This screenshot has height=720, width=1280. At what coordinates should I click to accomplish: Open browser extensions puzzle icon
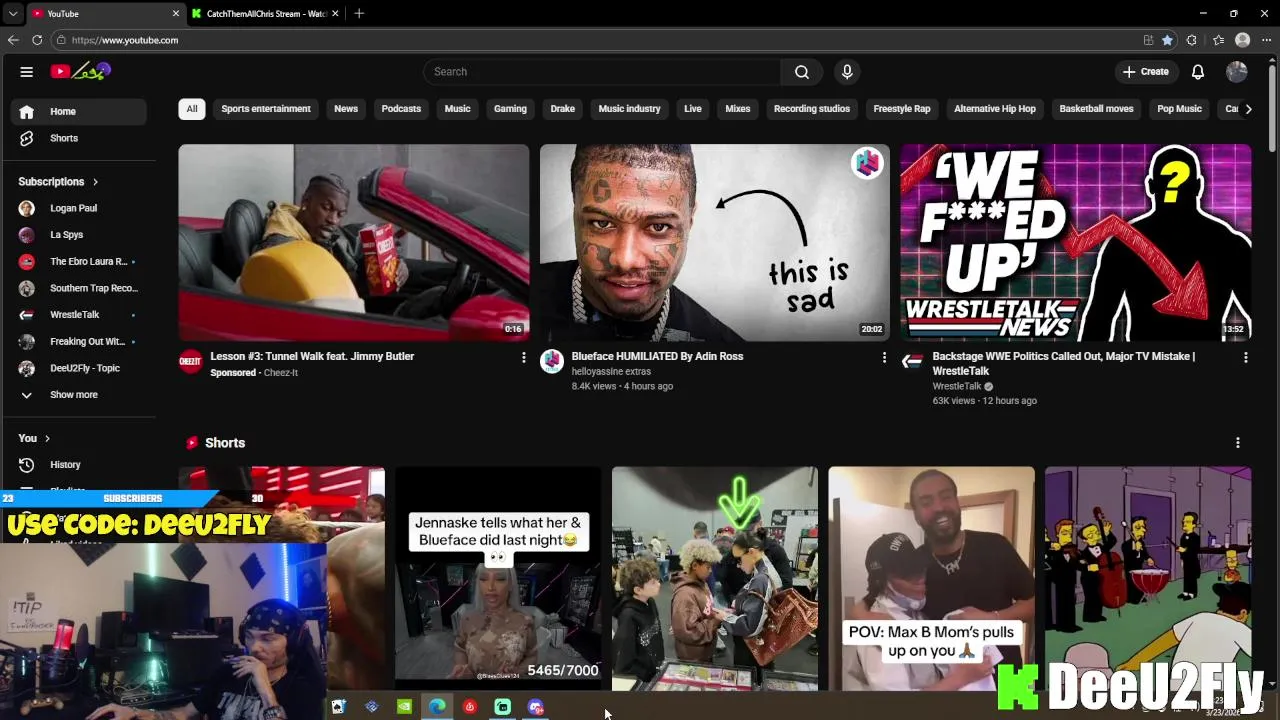[1192, 40]
